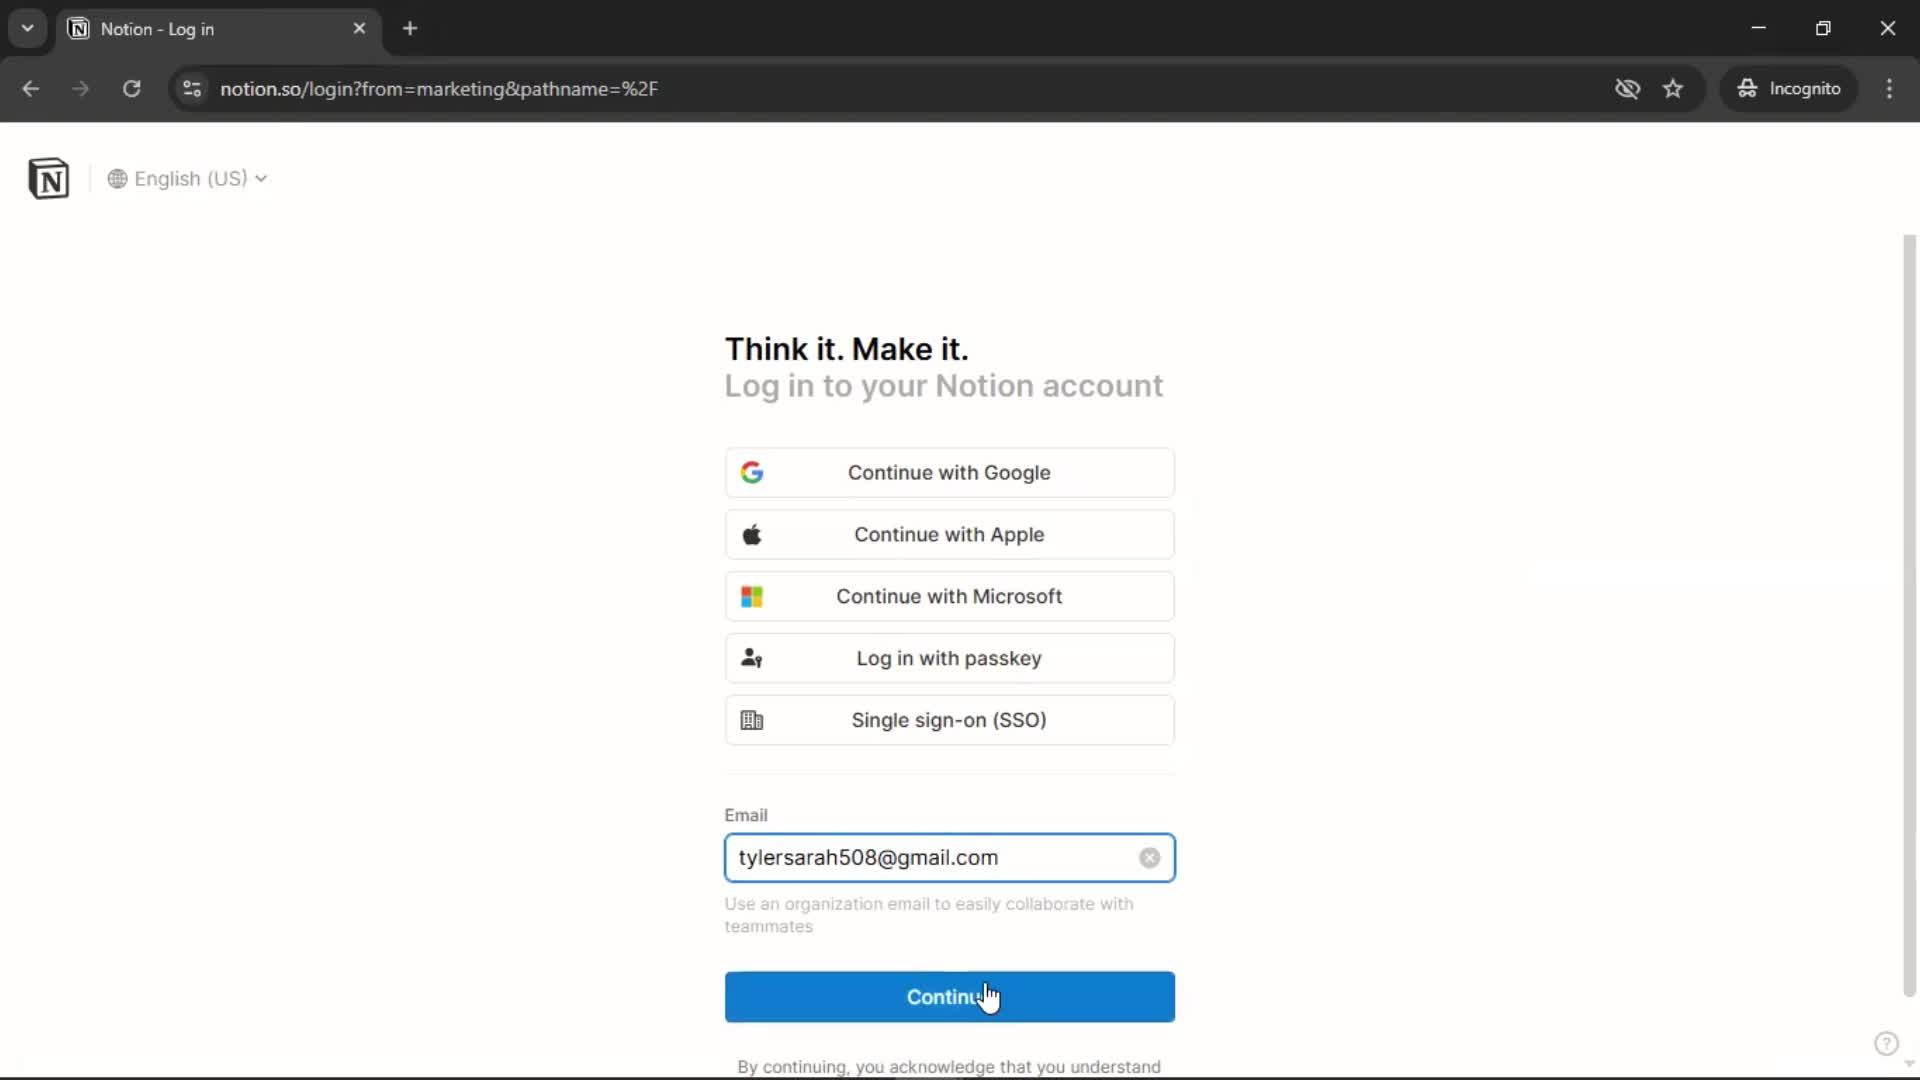Restore down the browser window

[1823, 28]
